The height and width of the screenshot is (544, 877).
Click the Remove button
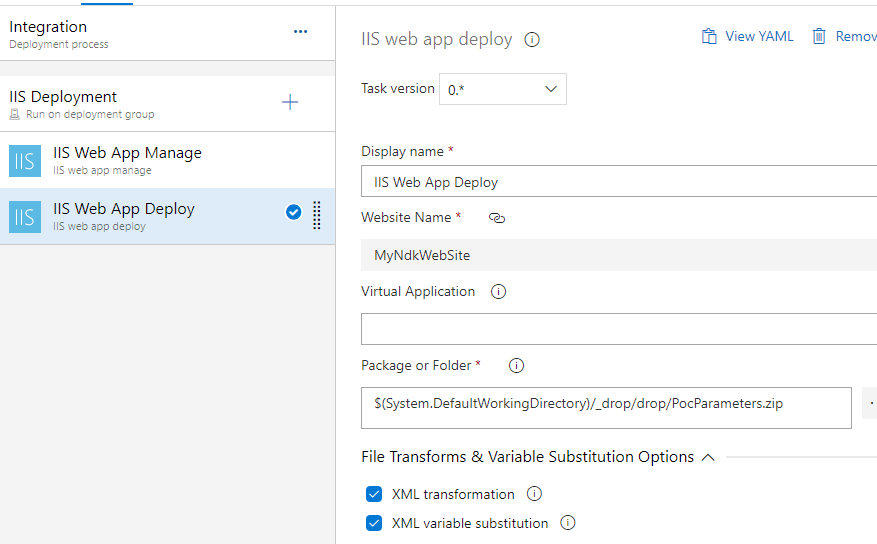[845, 36]
